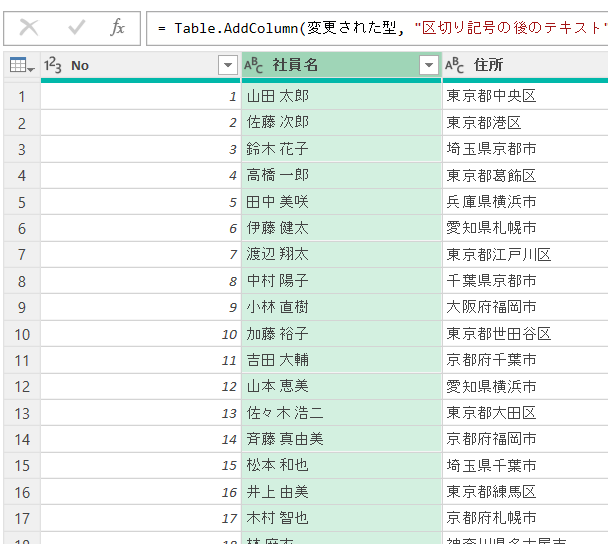Confirm the formula with checkmark icon
This screenshot has height=544, width=608.
click(x=76, y=27)
